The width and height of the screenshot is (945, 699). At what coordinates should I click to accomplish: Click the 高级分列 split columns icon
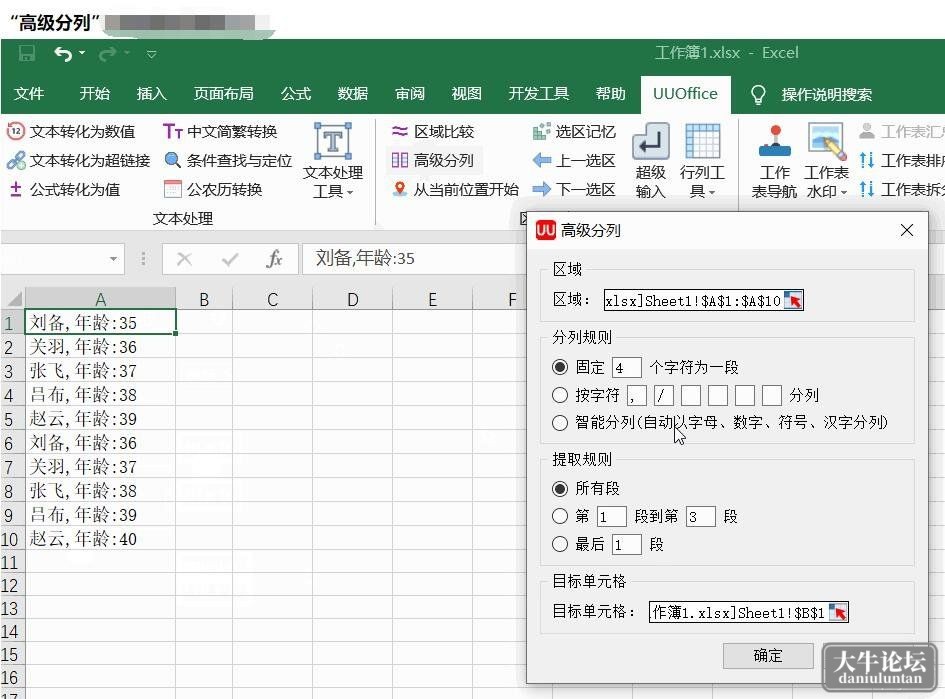(399, 160)
